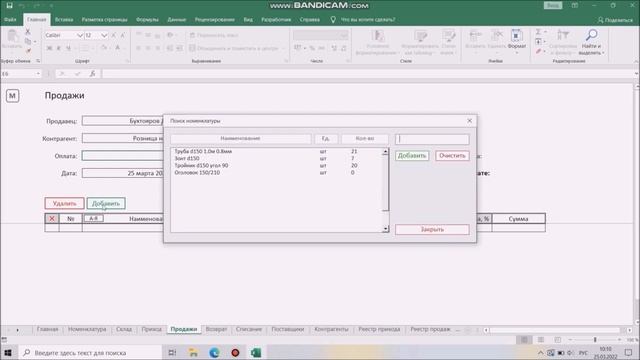The image size is (640, 360).
Task: Click Добавить button on Продажи sheet
Action: (x=106, y=203)
